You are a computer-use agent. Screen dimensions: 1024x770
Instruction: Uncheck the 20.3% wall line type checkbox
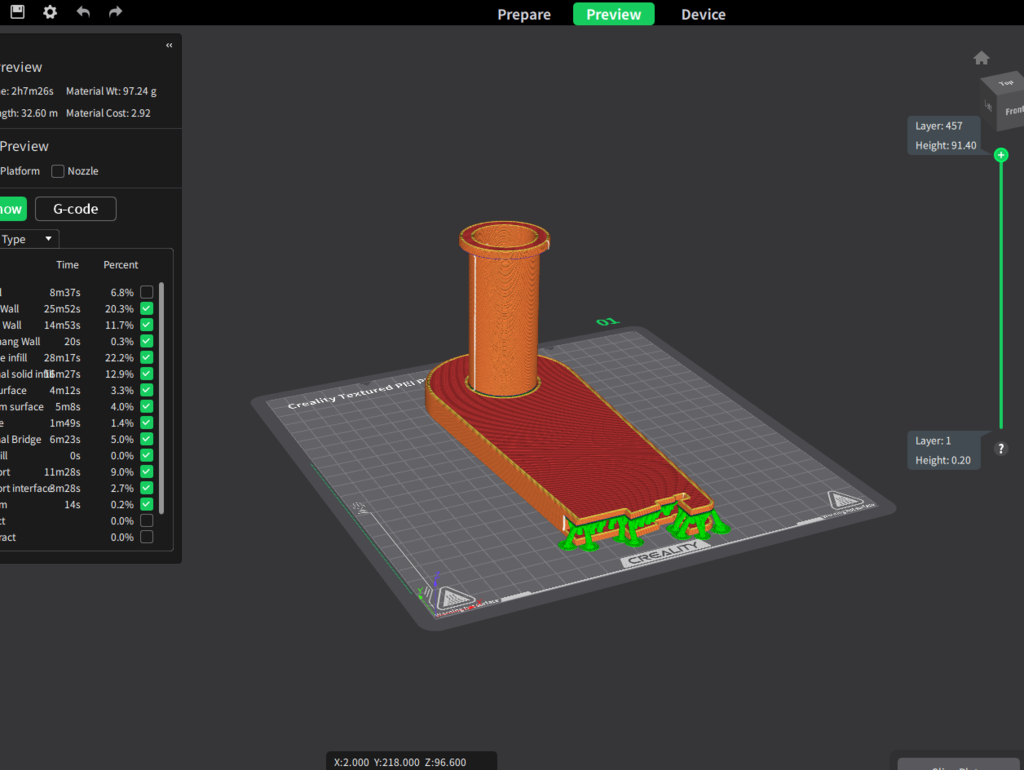point(147,309)
